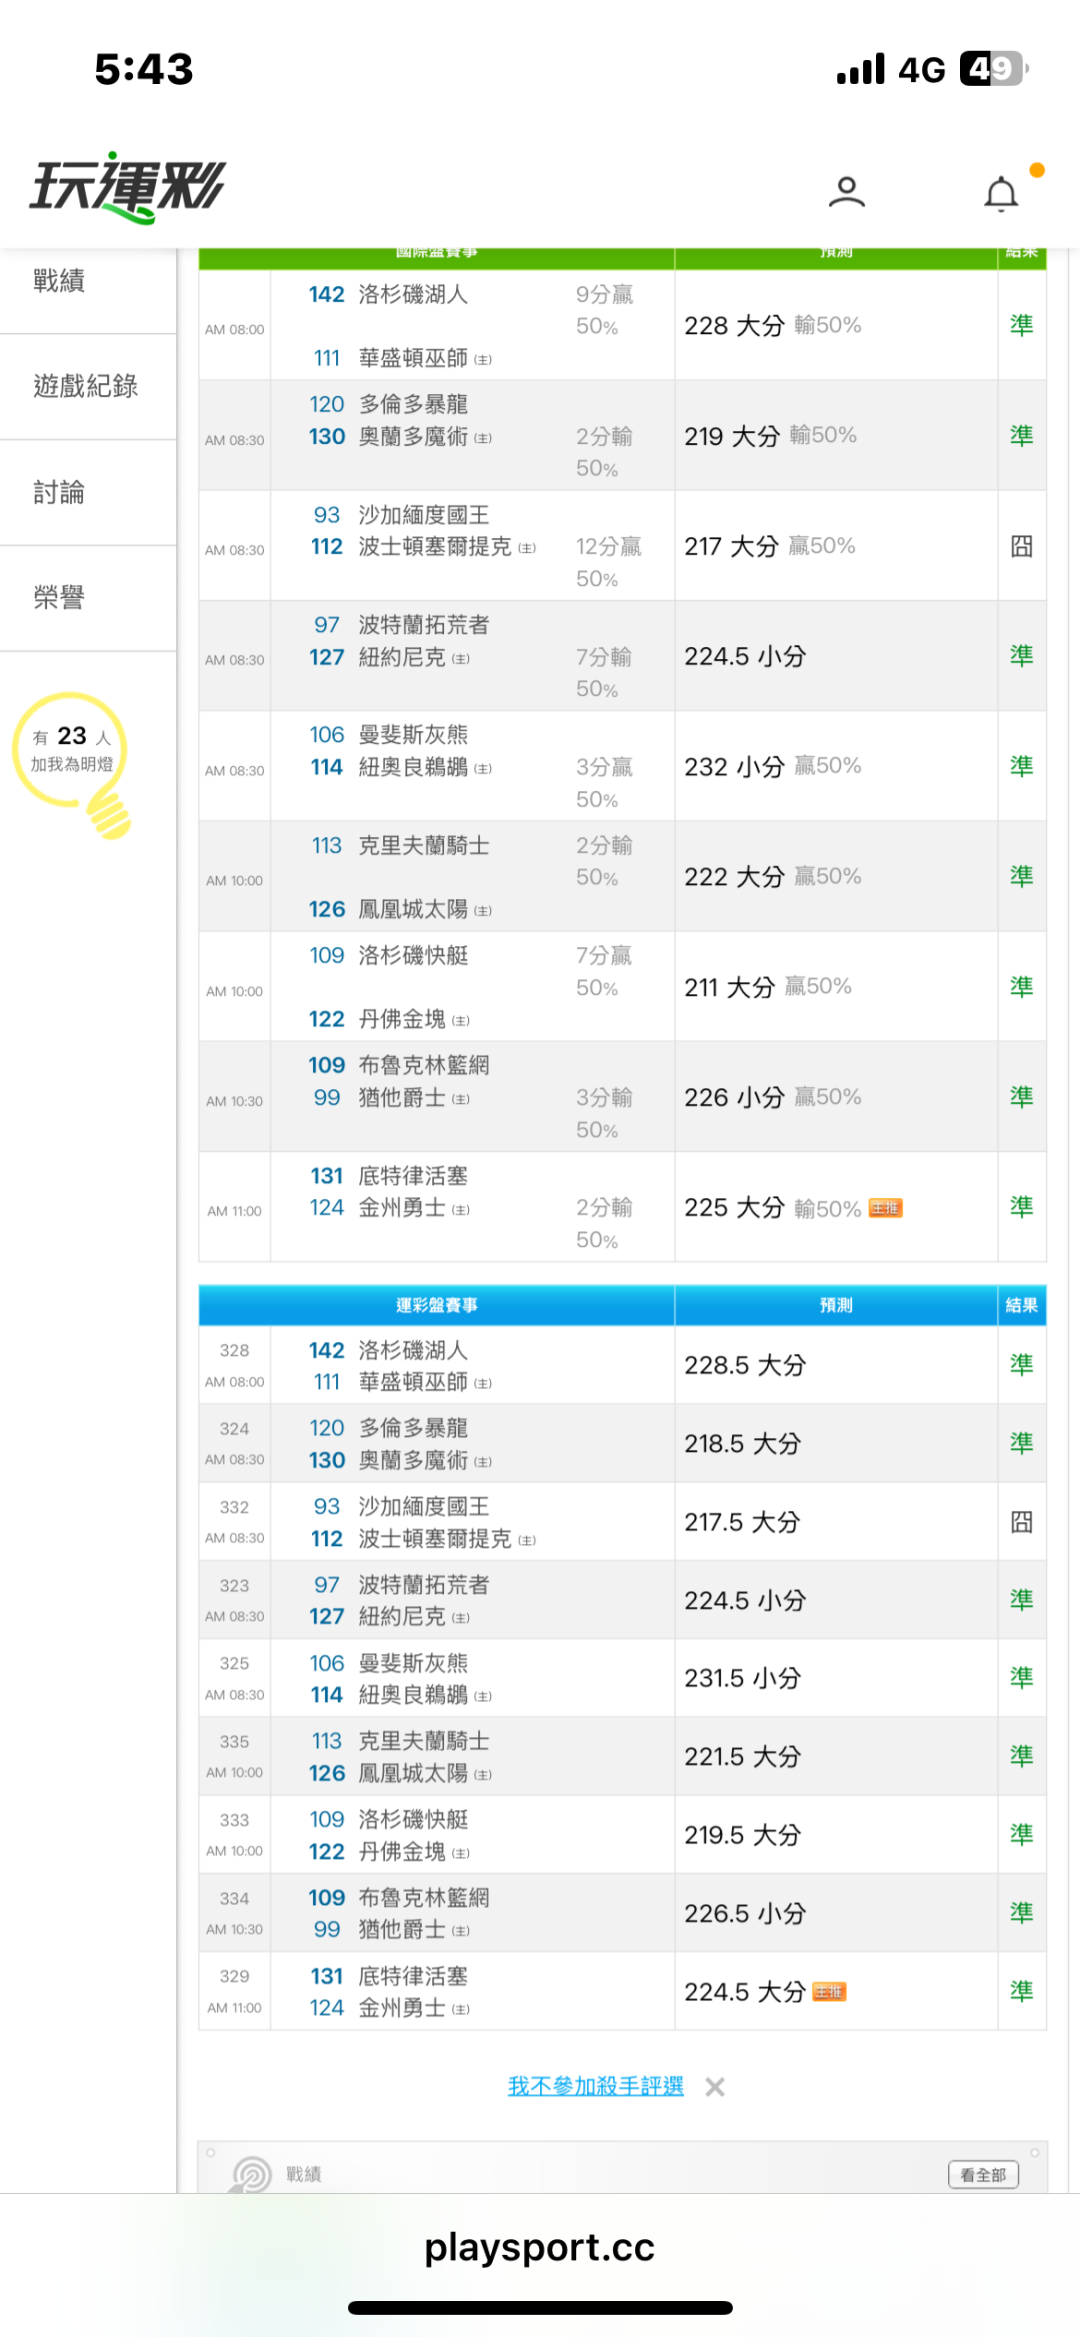Viewport: 1080px width, 2337px height.
Task: Switch to the 討論 sidebar tab
Action: [59, 492]
